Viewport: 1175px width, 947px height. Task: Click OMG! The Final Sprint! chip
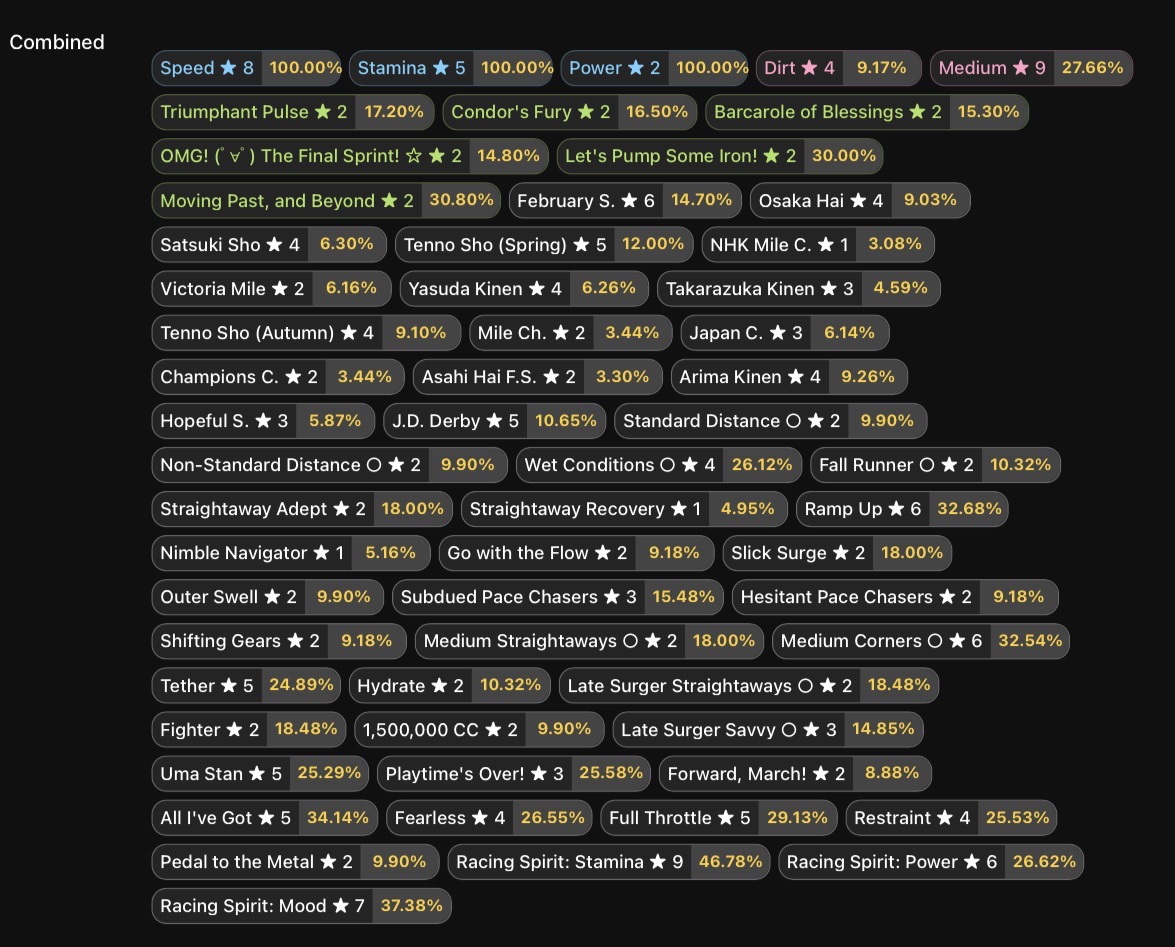click(x=350, y=156)
